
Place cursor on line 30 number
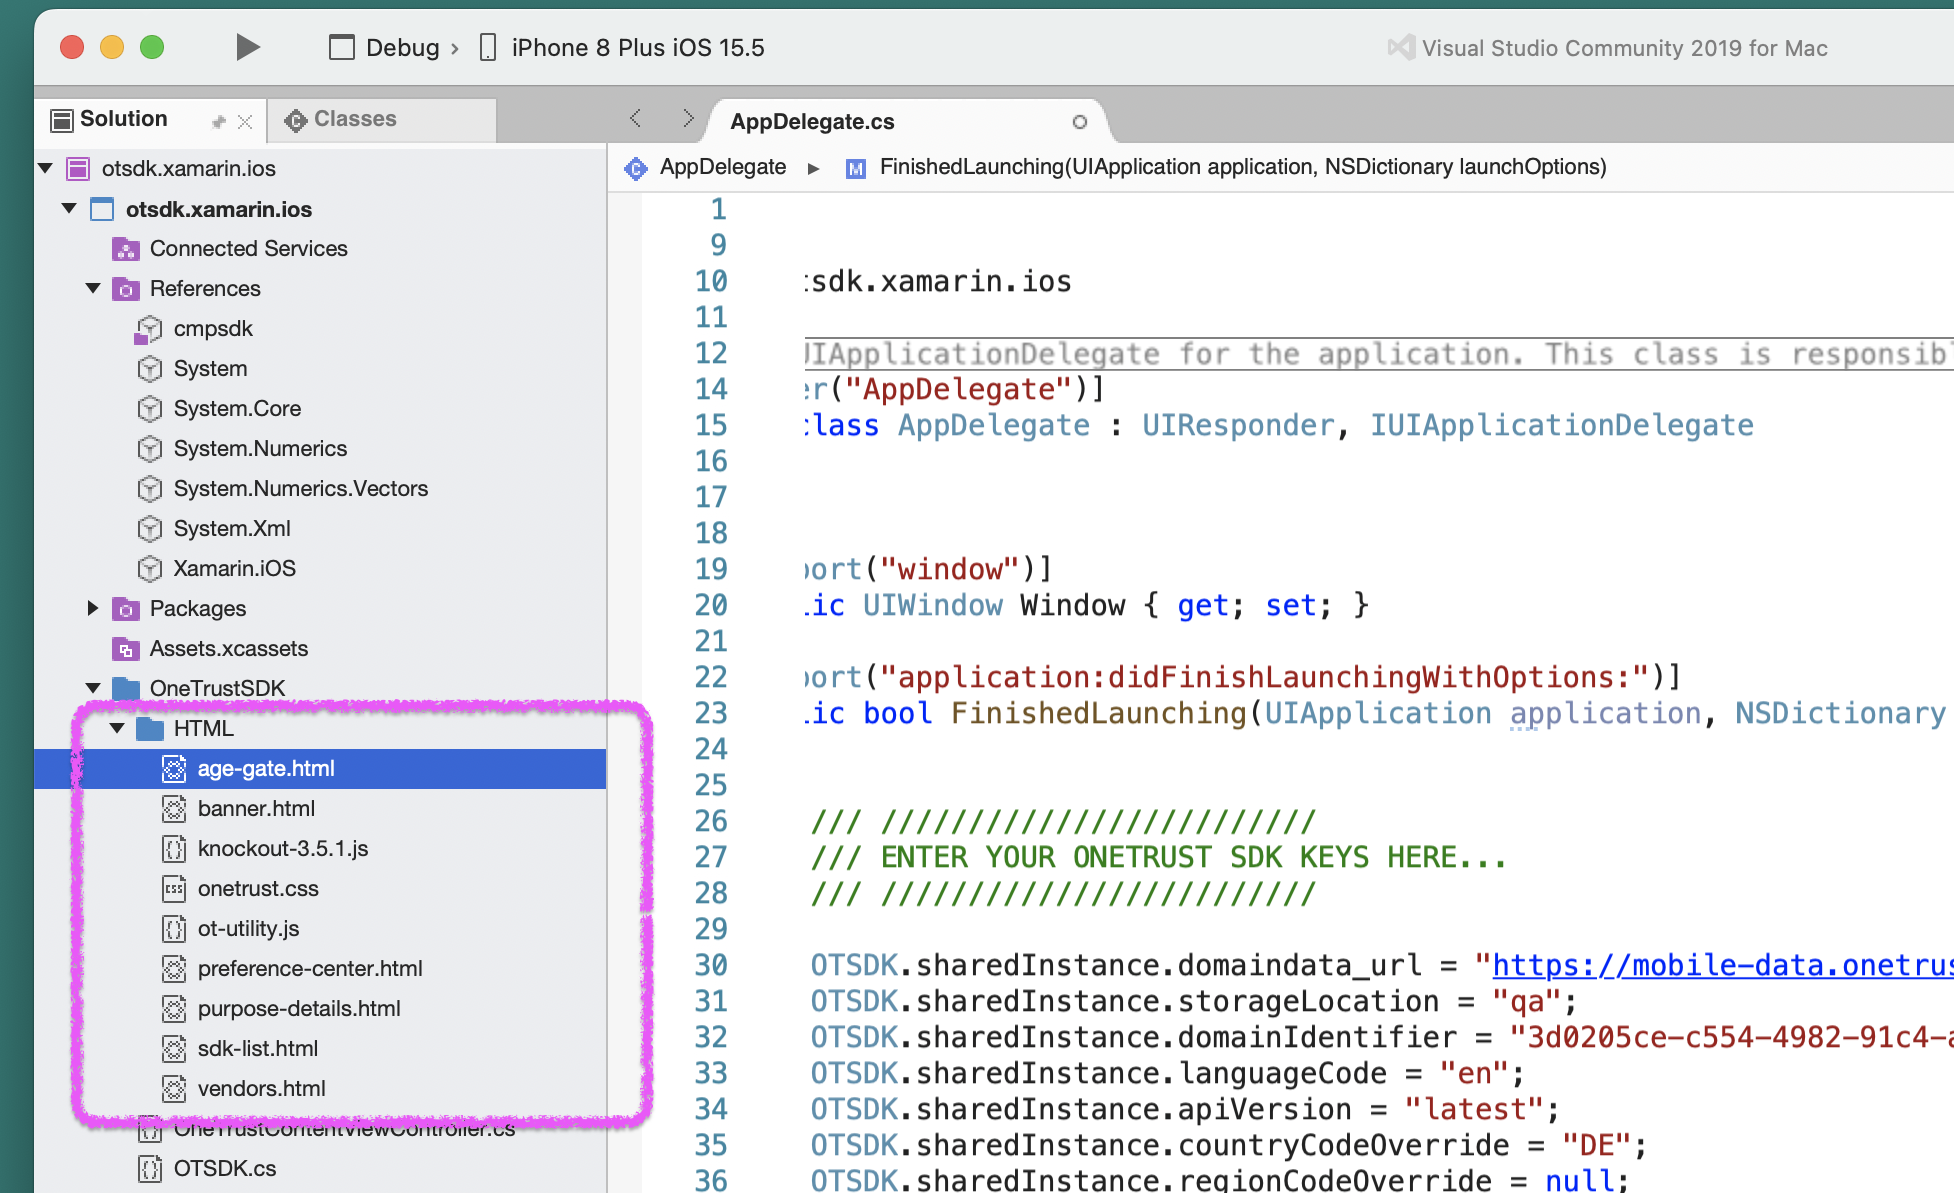pos(711,965)
